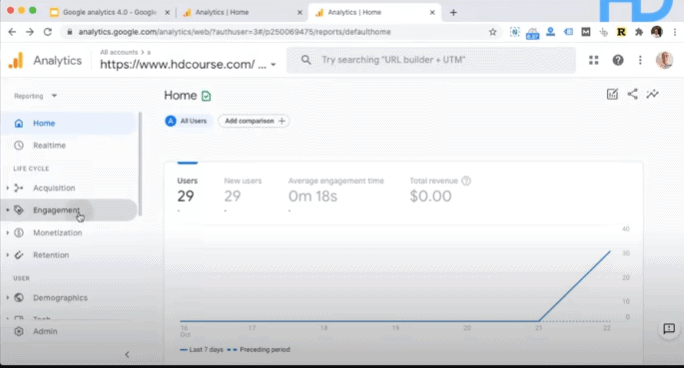
Task: Click All accounts breadcrumb link
Action: (x=119, y=52)
